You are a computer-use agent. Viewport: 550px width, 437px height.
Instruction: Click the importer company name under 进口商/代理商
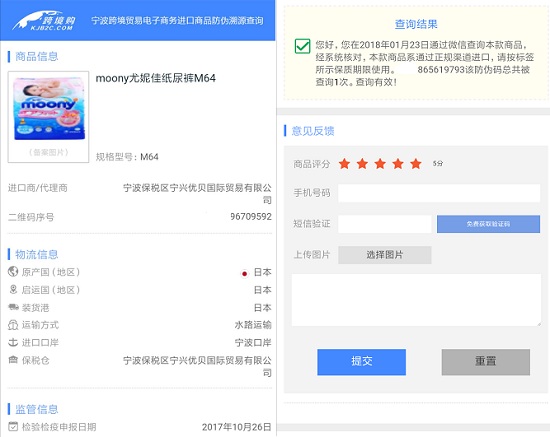click(x=197, y=194)
